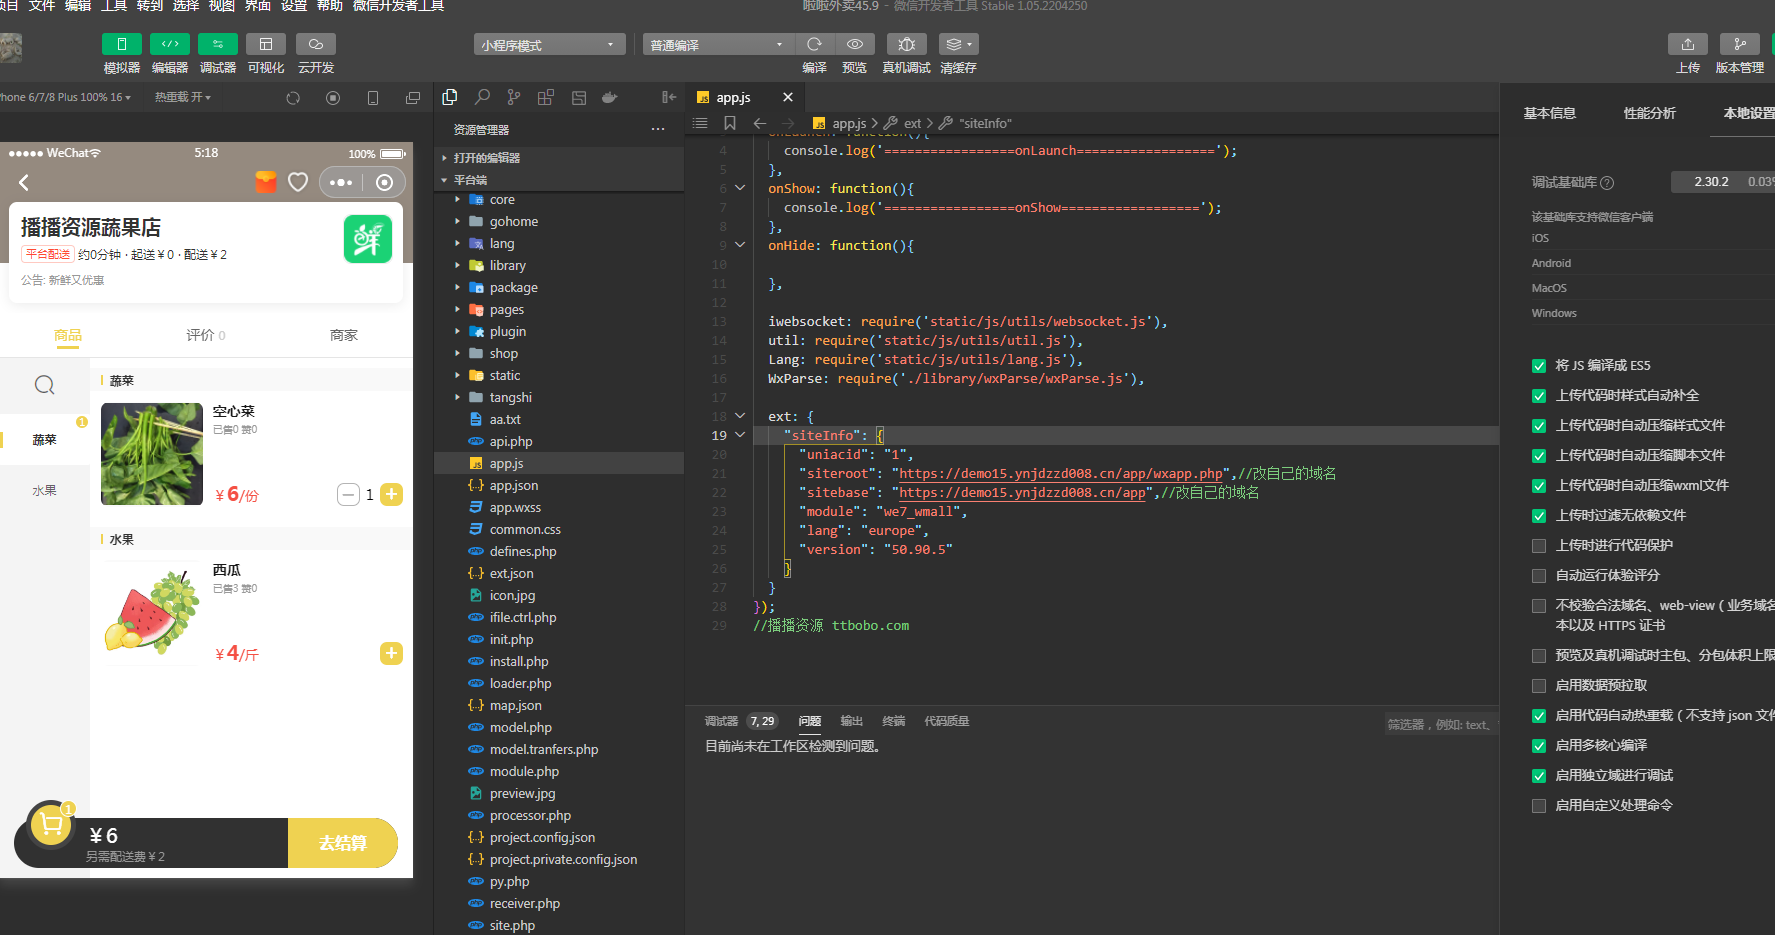This screenshot has width=1775, height=935.
Task: Uncheck 将 JS 编译成 ES5
Action: point(1539,366)
